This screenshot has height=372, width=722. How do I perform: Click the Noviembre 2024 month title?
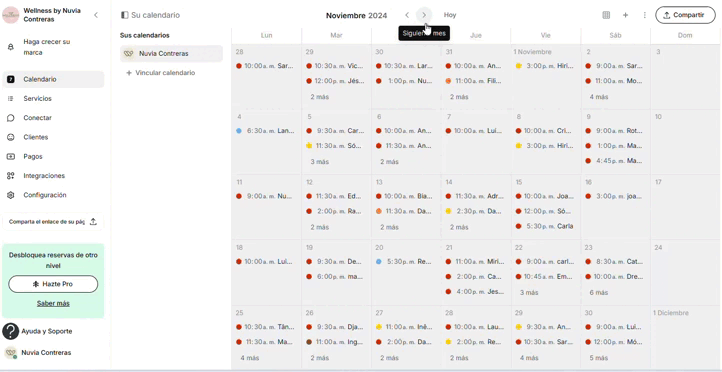click(x=356, y=15)
